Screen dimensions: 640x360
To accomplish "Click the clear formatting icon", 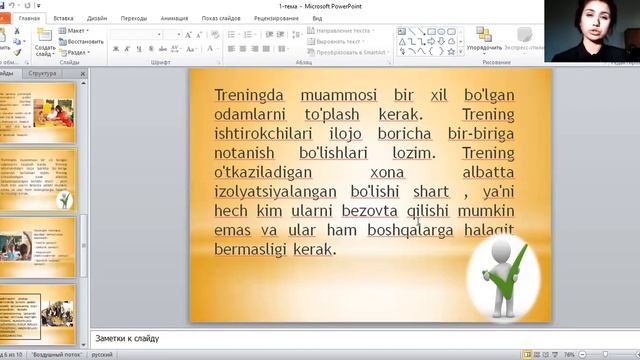I will (215, 35).
